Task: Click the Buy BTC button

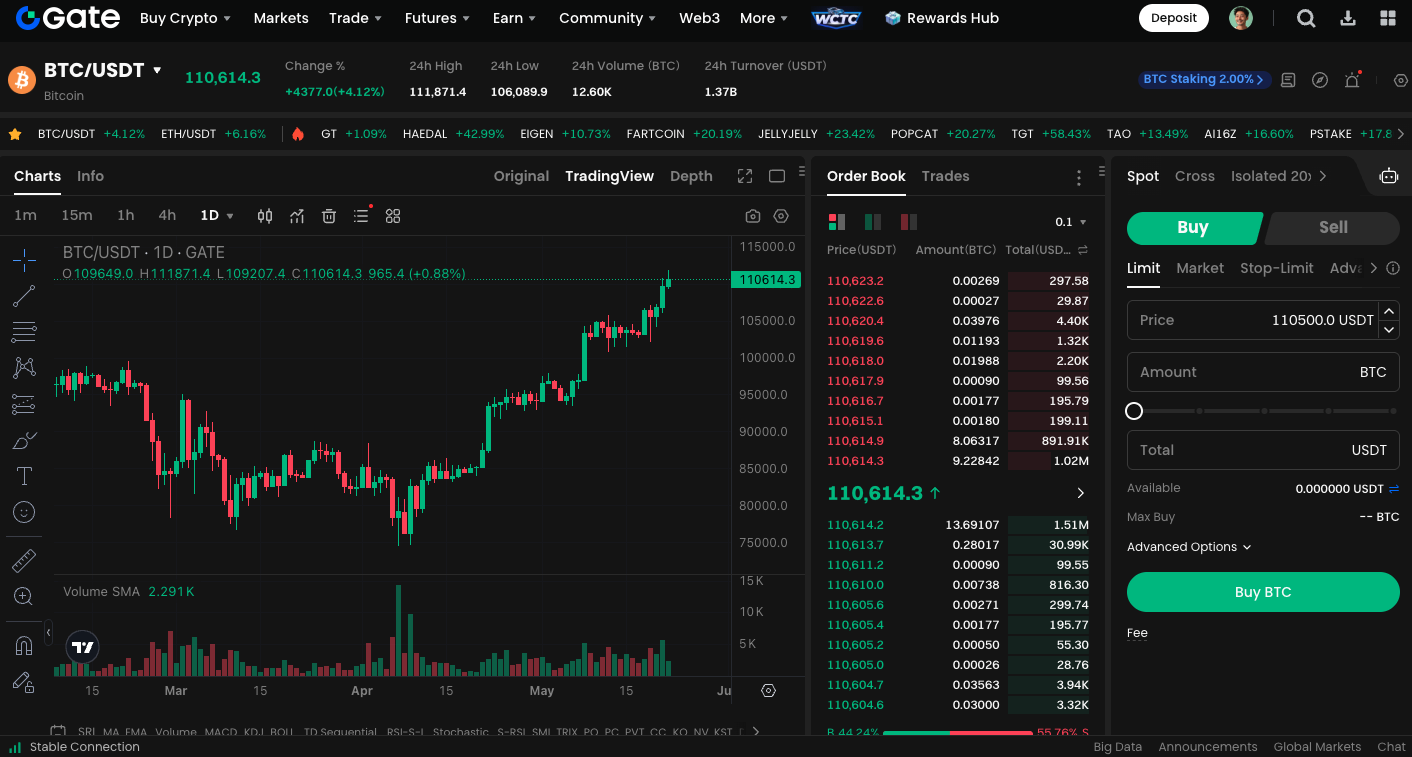Action: coord(1263,592)
